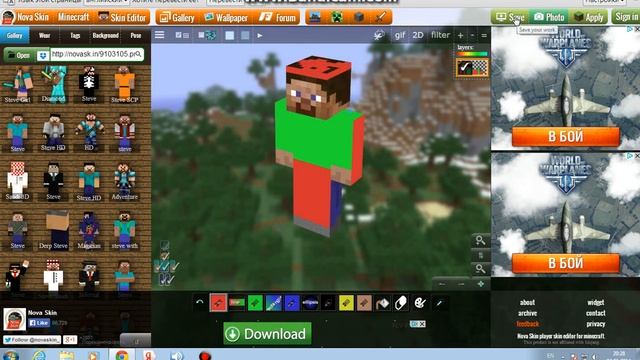This screenshot has width=640, height=360.
Task: Select the blue color brush swatch
Action: click(292, 303)
